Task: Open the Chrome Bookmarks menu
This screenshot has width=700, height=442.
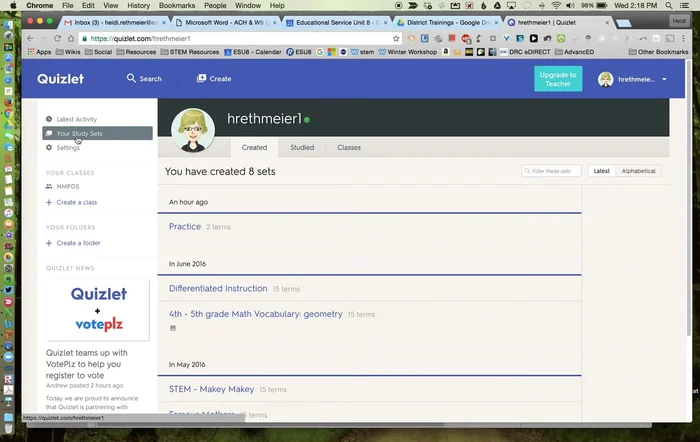Action: tap(176, 5)
